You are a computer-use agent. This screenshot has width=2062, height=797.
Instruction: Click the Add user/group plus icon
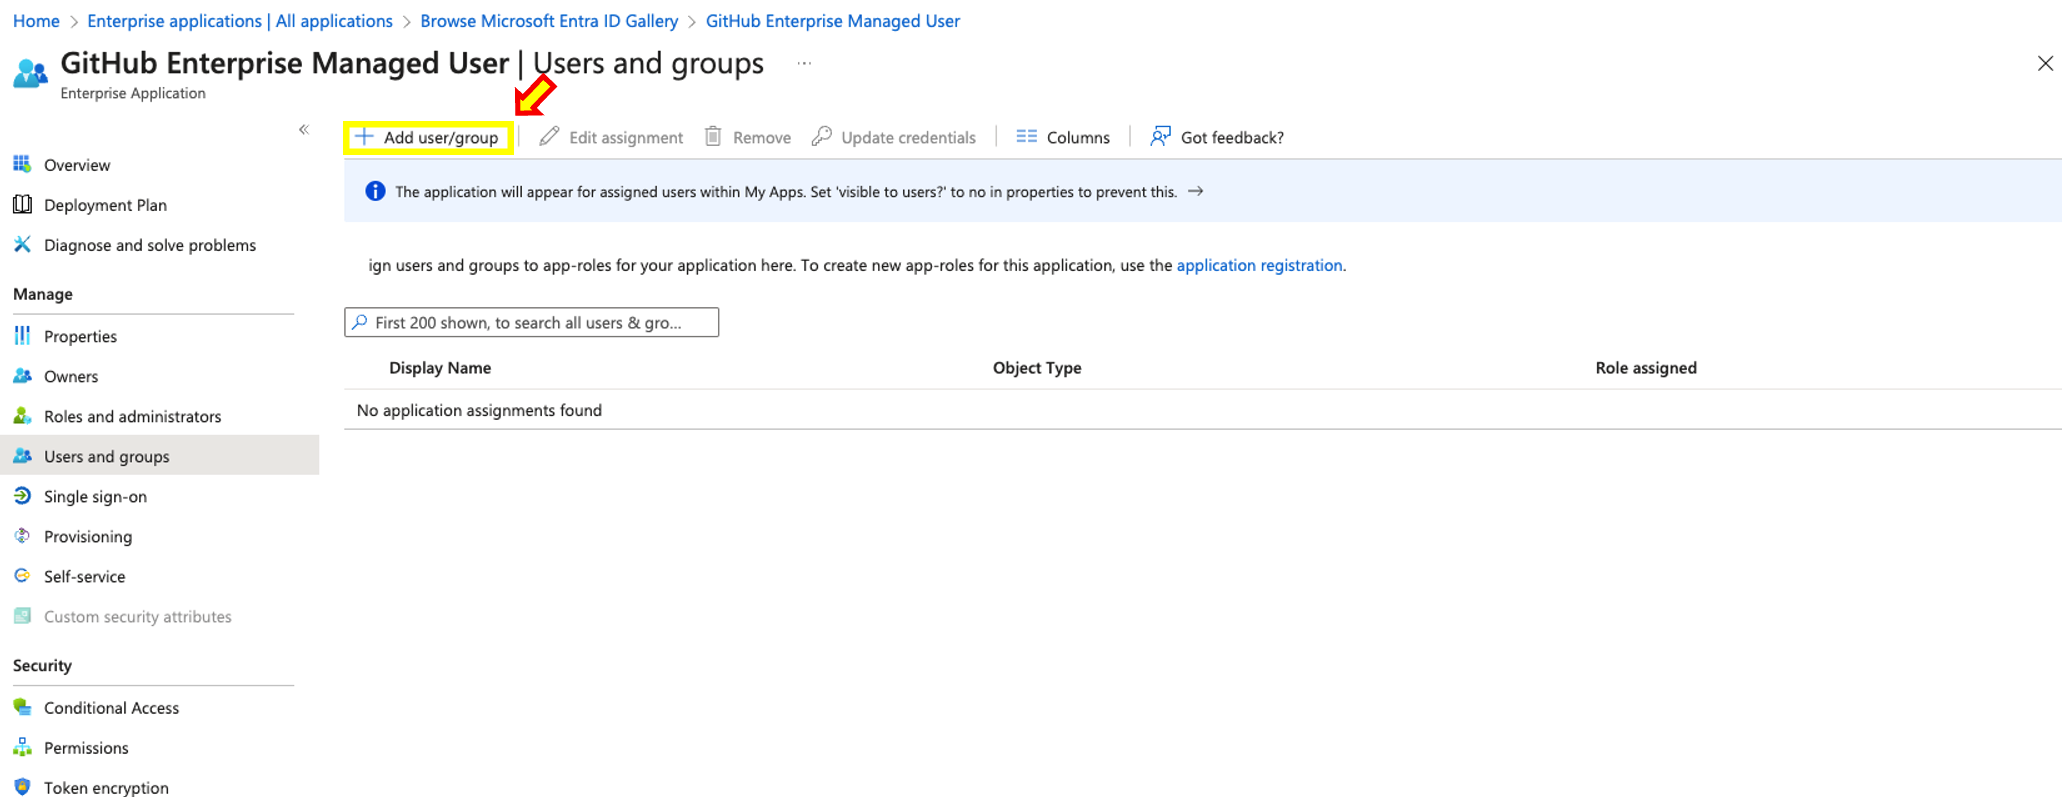364,137
